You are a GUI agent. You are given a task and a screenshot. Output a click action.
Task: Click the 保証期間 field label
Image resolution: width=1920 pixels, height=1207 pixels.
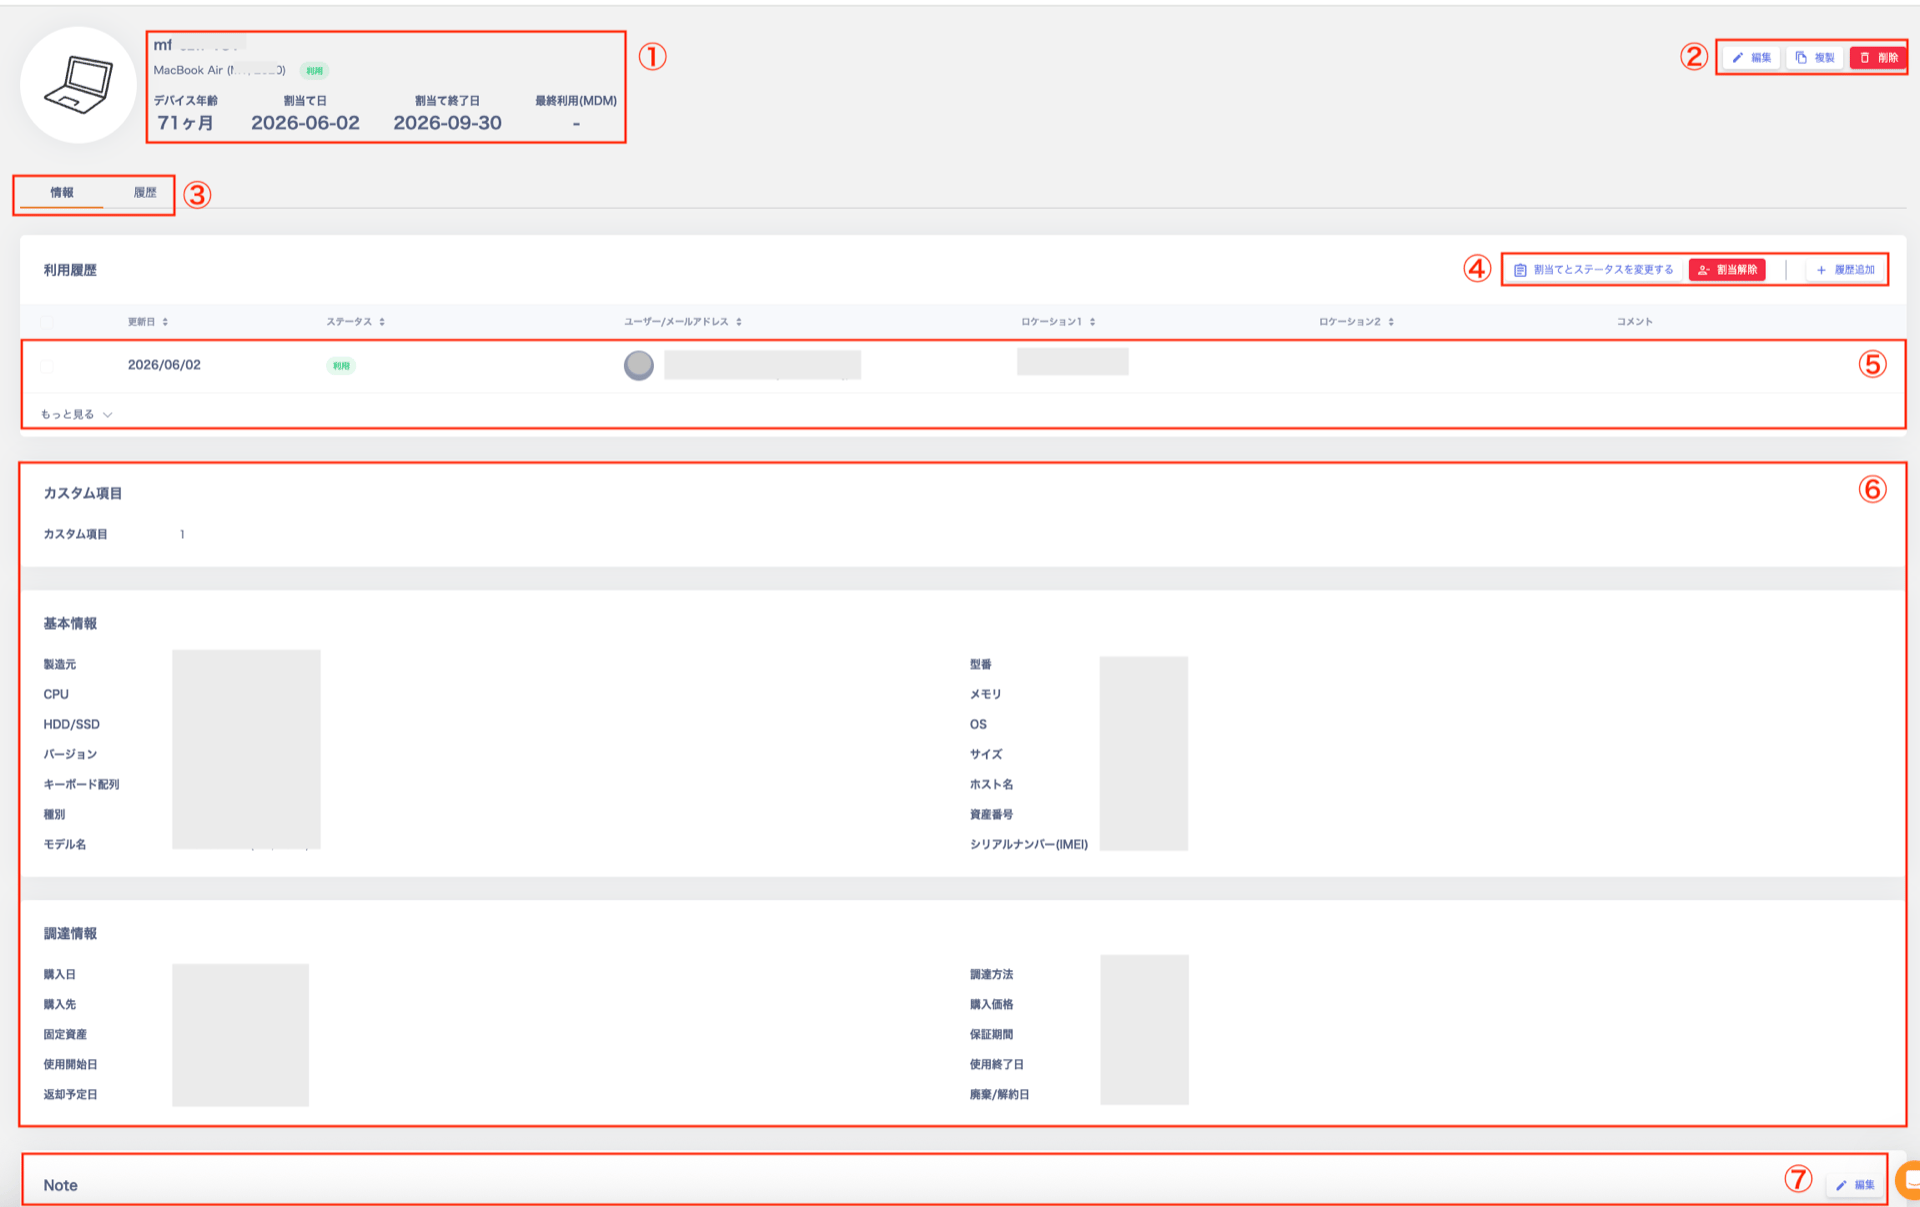coord(991,1034)
